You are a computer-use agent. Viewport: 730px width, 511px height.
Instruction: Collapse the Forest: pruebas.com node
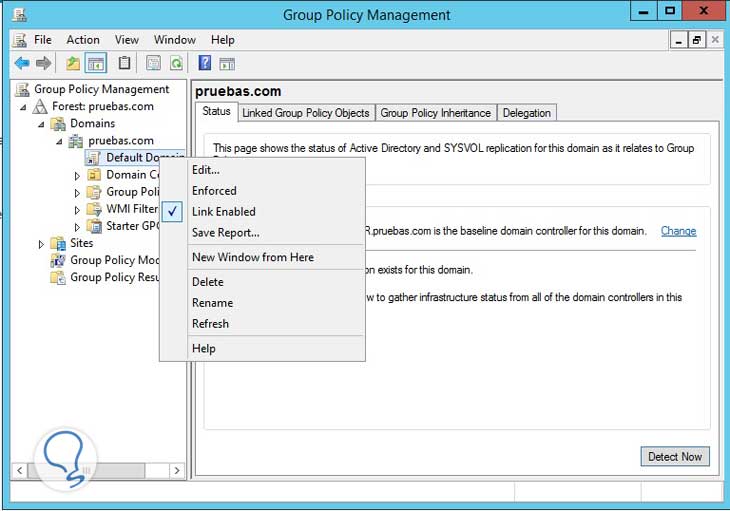tap(23, 108)
